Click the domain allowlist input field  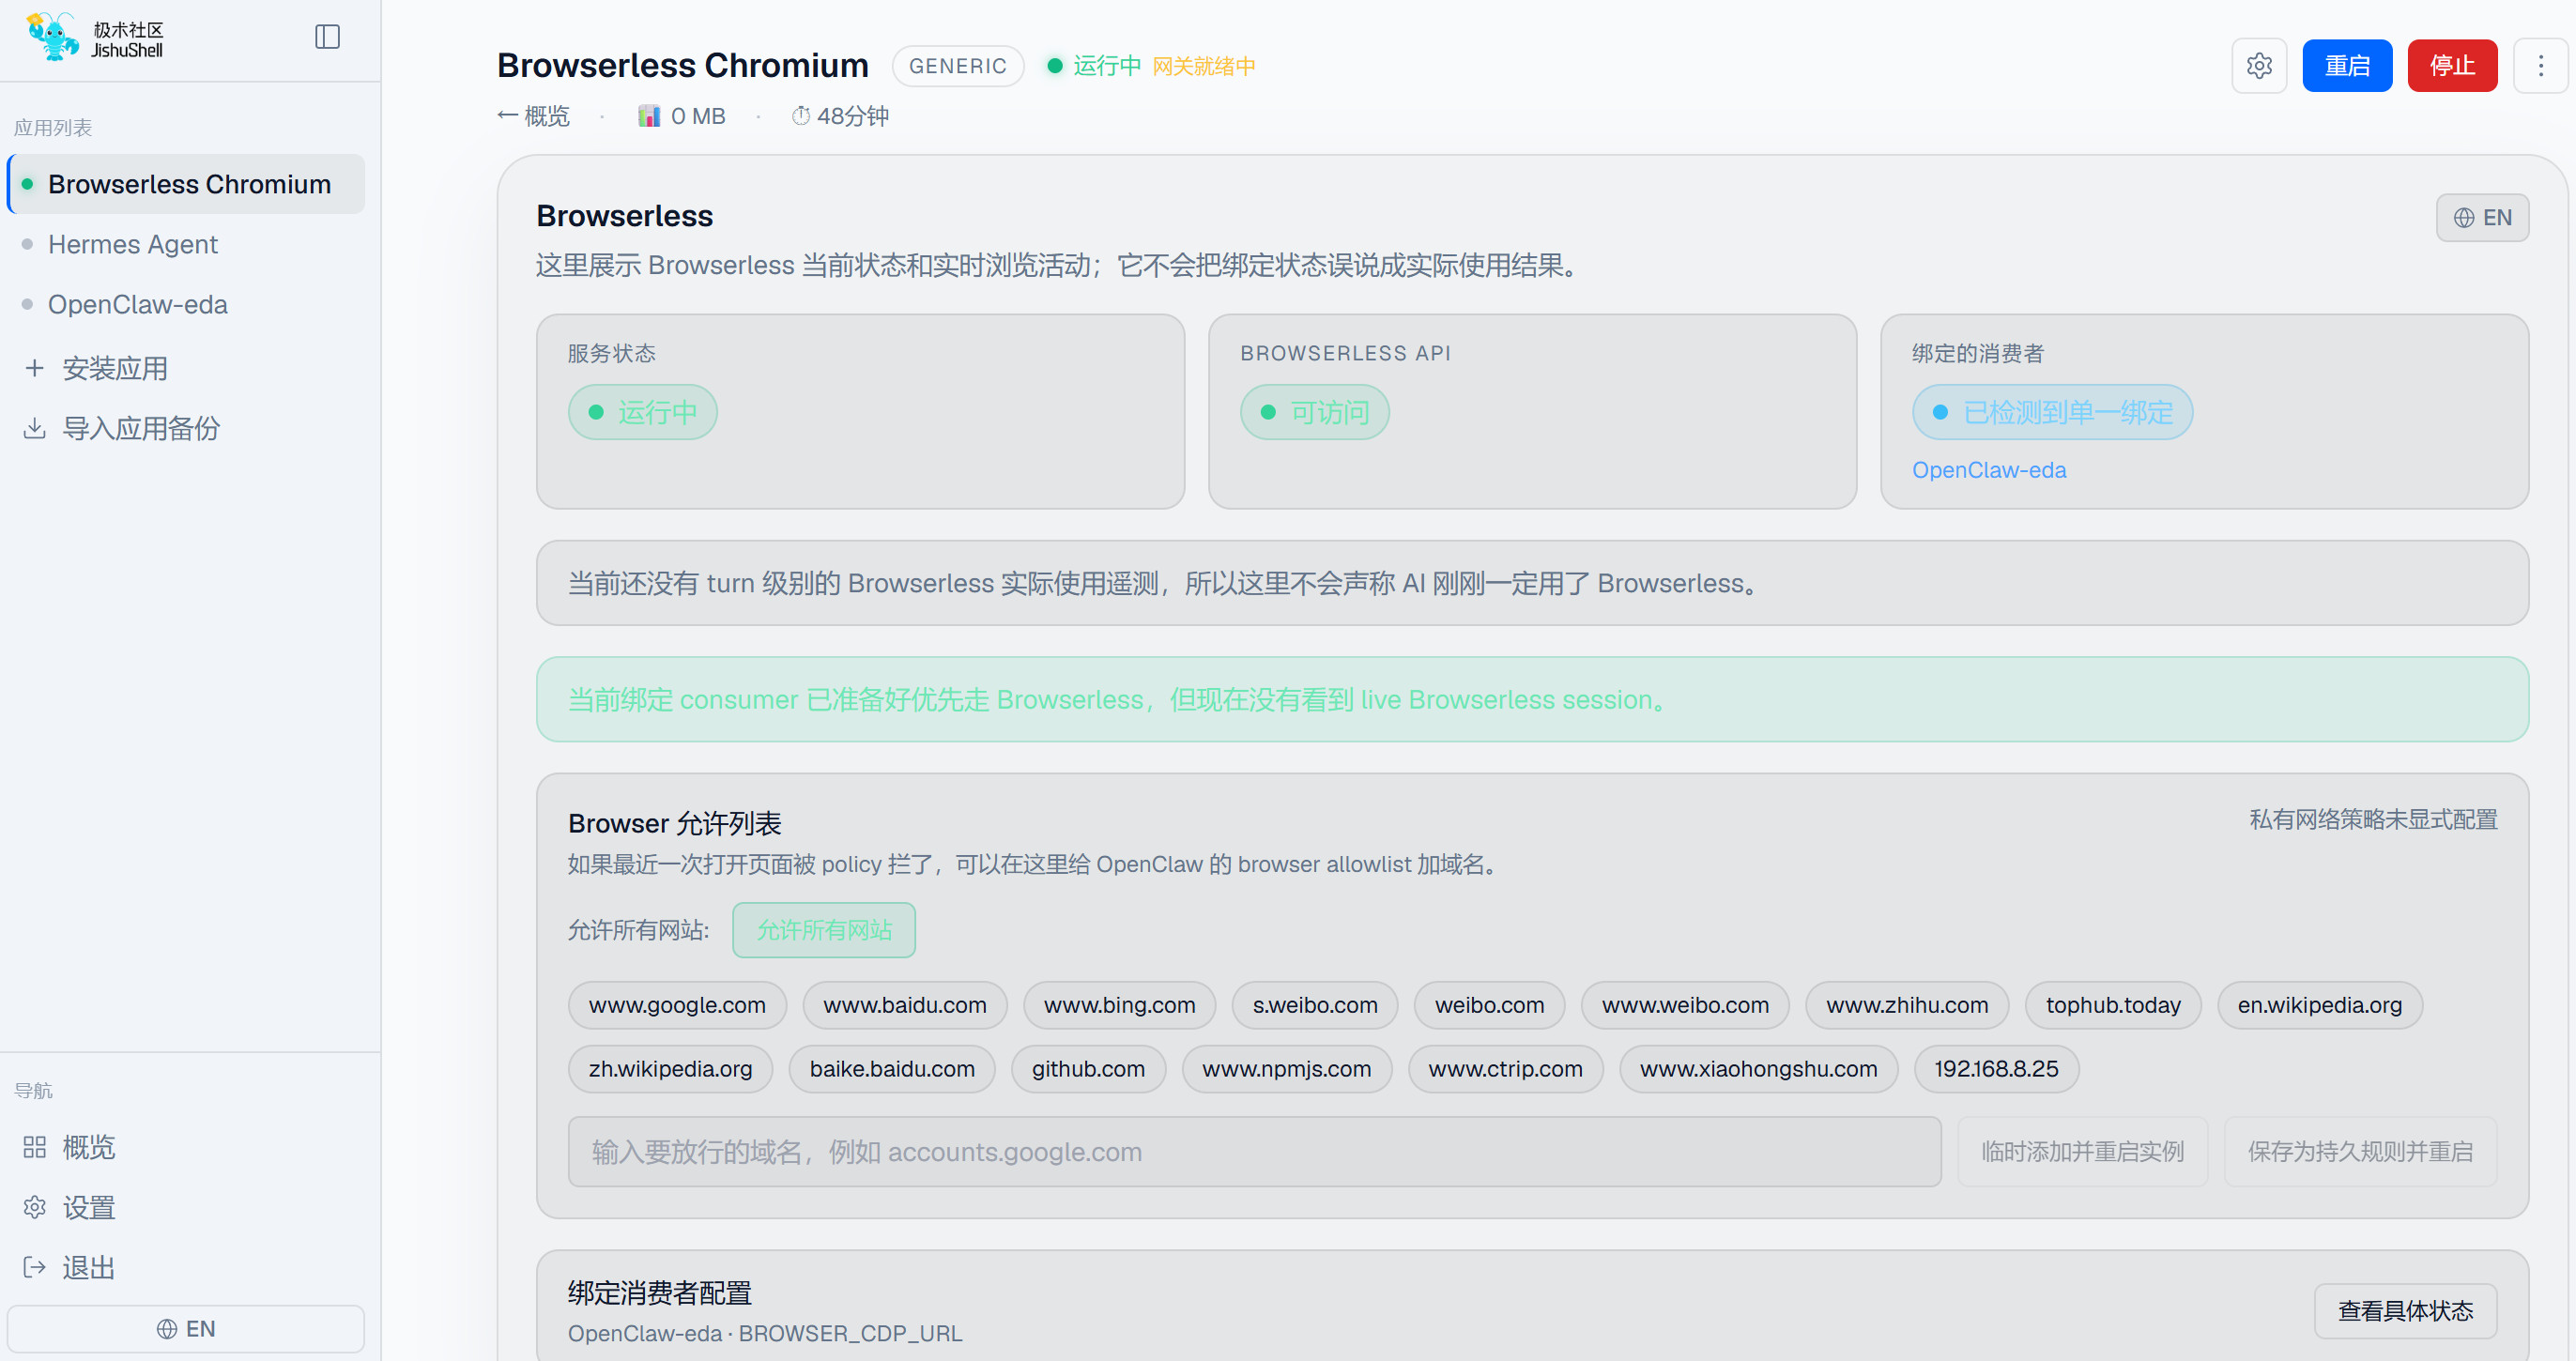point(1254,1152)
